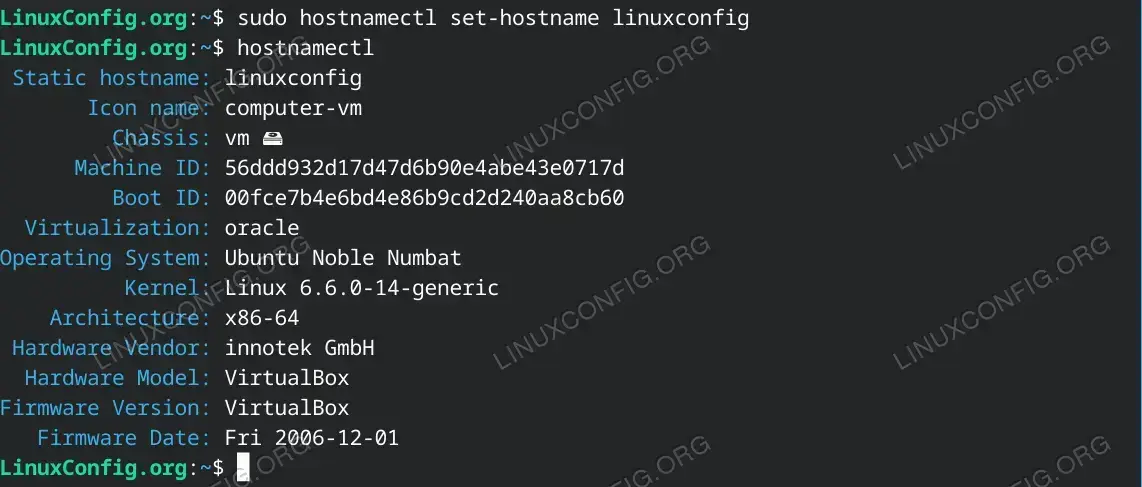Click the computer-vm icon name value
This screenshot has height=487, width=1142.
[x=293, y=108]
